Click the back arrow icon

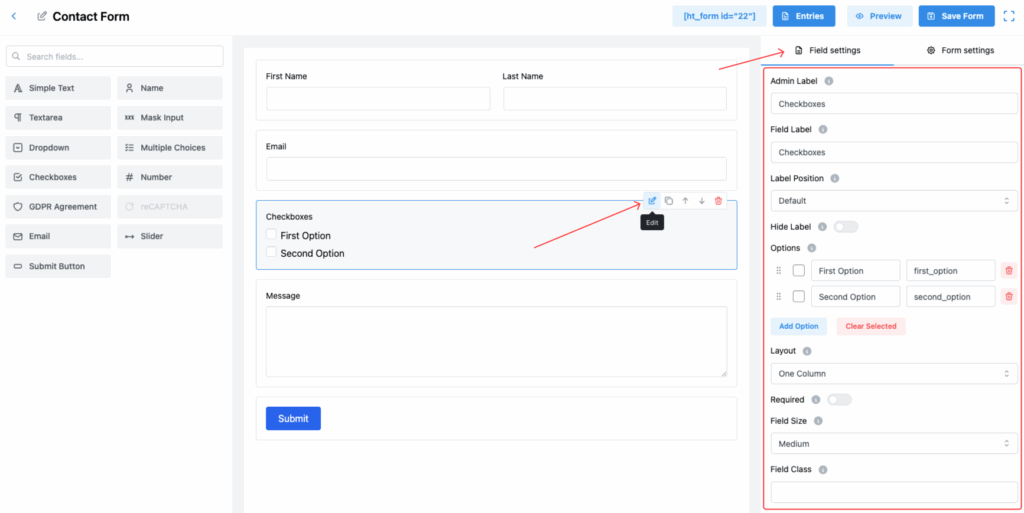(14, 16)
